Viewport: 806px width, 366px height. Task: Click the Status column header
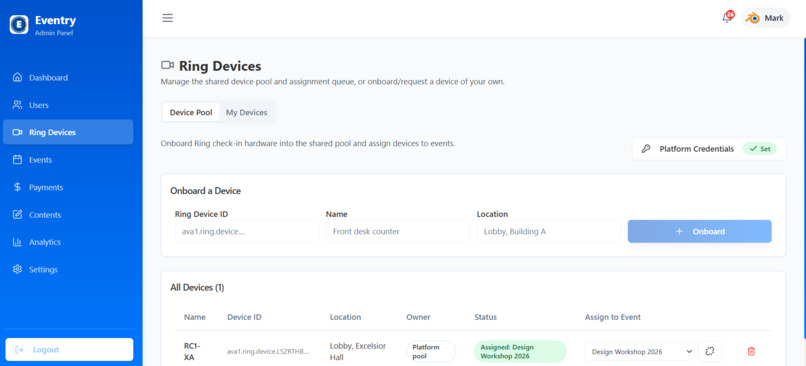pyautogui.click(x=485, y=317)
